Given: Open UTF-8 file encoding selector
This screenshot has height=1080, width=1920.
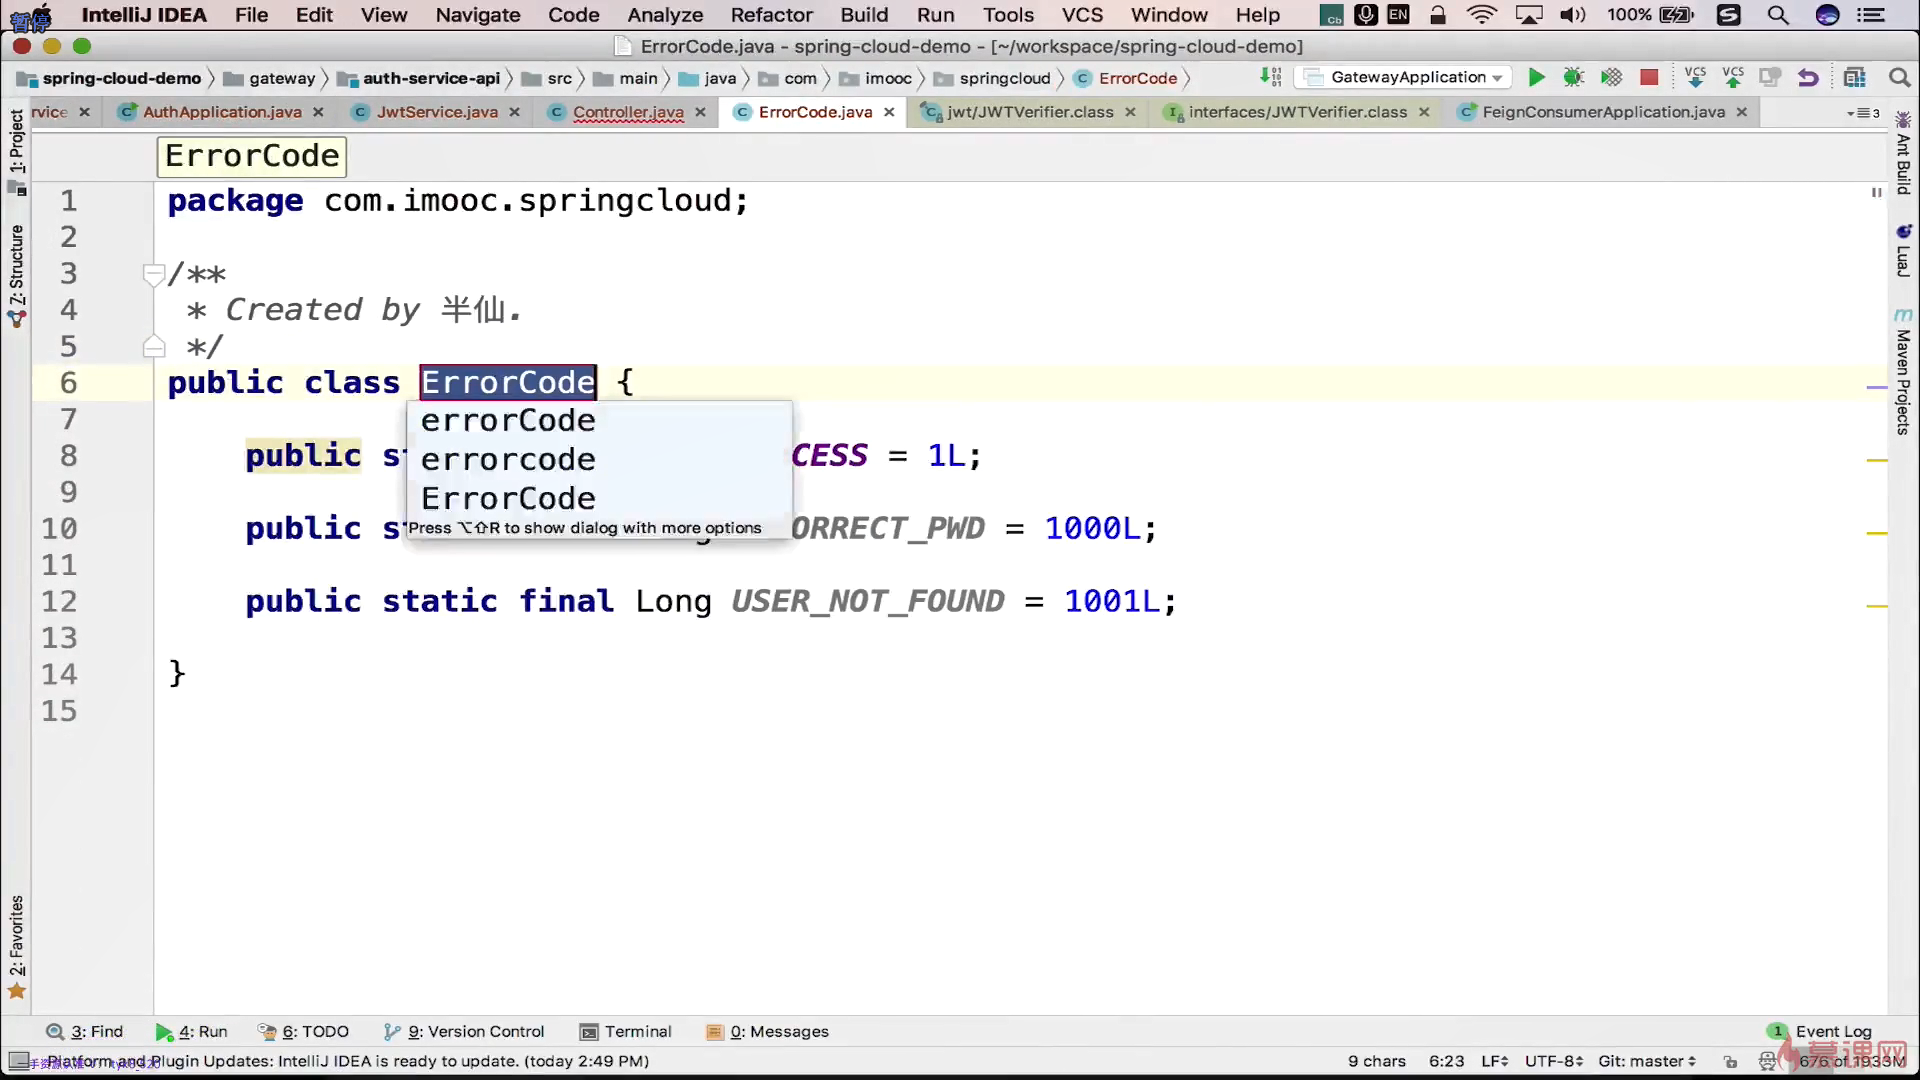Looking at the screenshot, I should [x=1553, y=1061].
